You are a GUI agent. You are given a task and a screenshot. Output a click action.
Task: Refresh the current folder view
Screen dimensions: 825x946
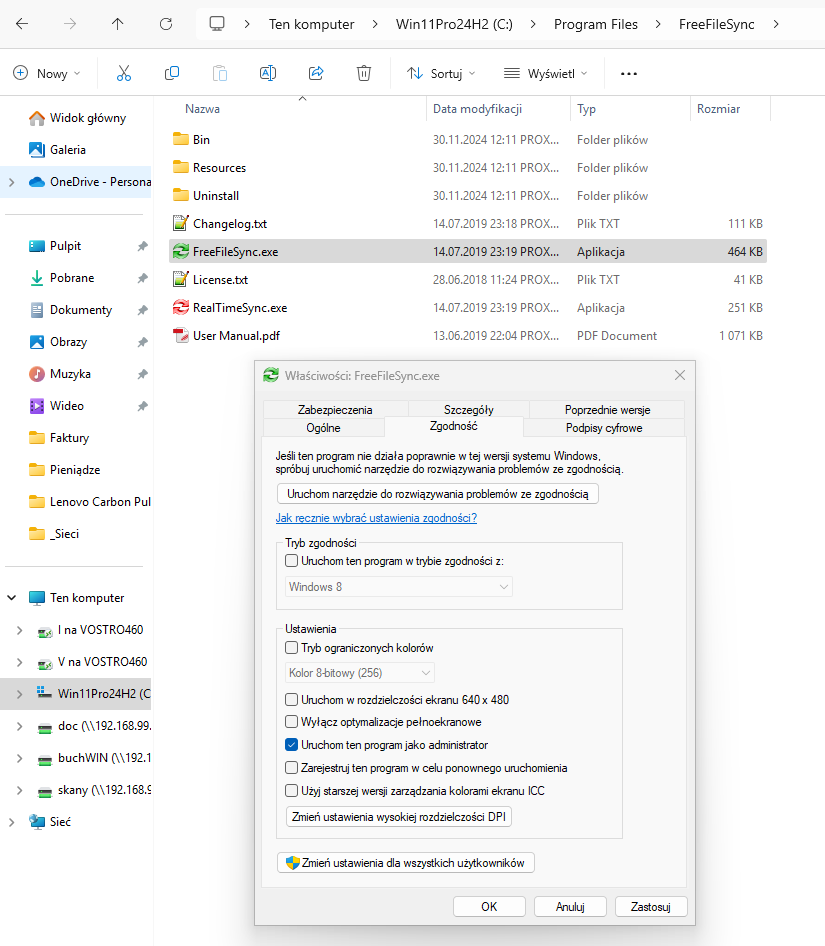[x=166, y=24]
